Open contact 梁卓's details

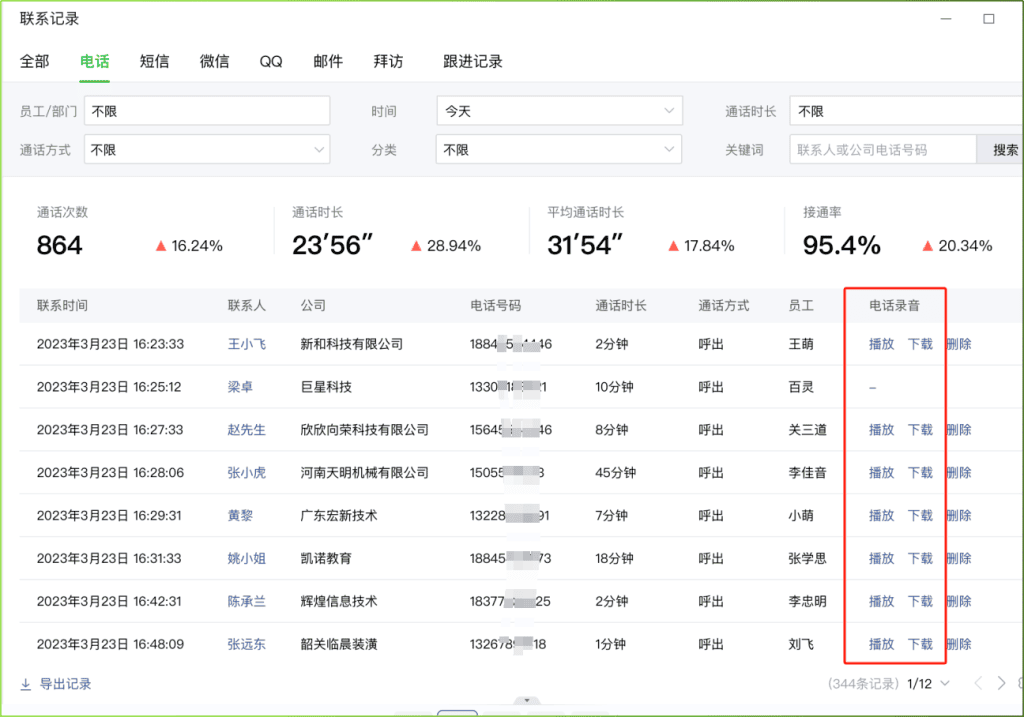(x=239, y=387)
